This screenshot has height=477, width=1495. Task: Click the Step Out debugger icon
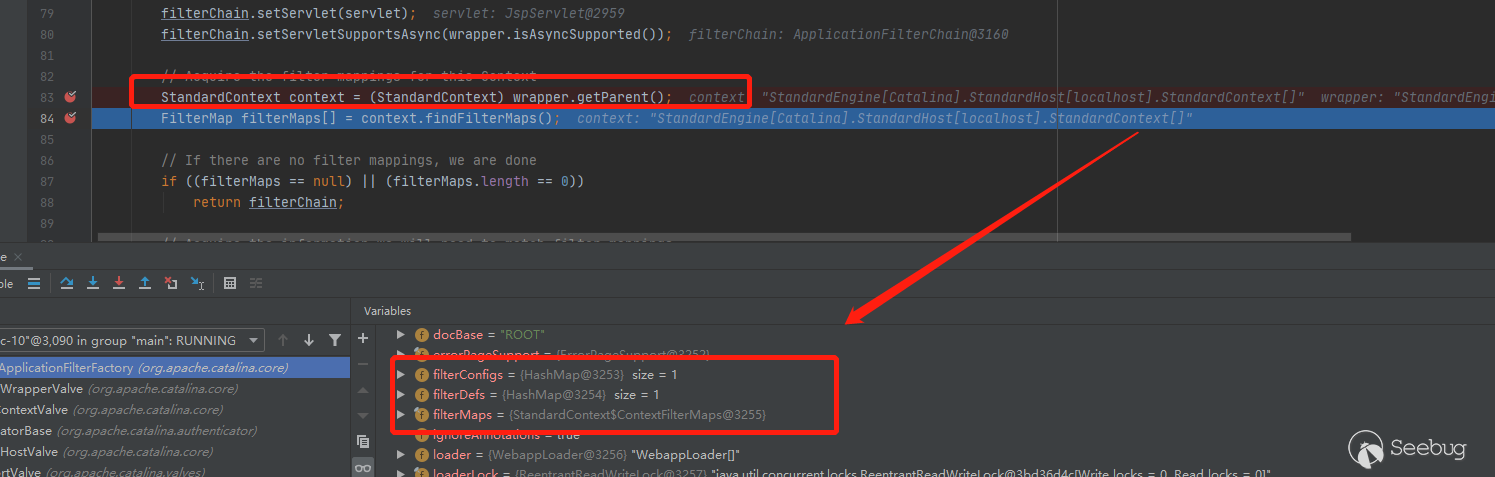pyautogui.click(x=145, y=283)
